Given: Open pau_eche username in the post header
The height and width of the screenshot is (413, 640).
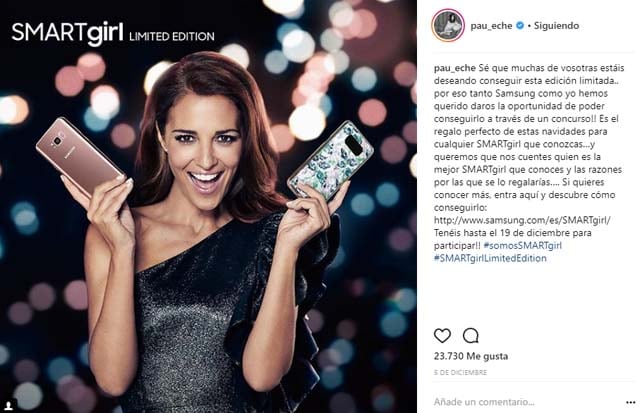Looking at the screenshot, I should coord(491,26).
